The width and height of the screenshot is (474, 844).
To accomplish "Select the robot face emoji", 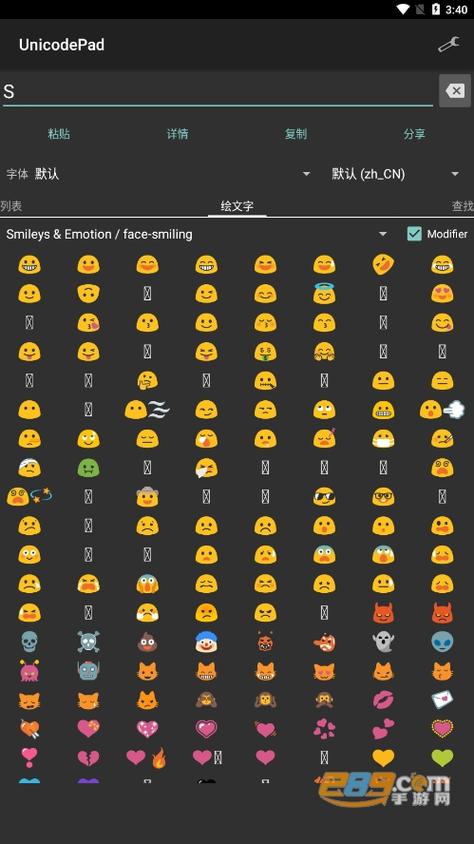I will pos(88,671).
